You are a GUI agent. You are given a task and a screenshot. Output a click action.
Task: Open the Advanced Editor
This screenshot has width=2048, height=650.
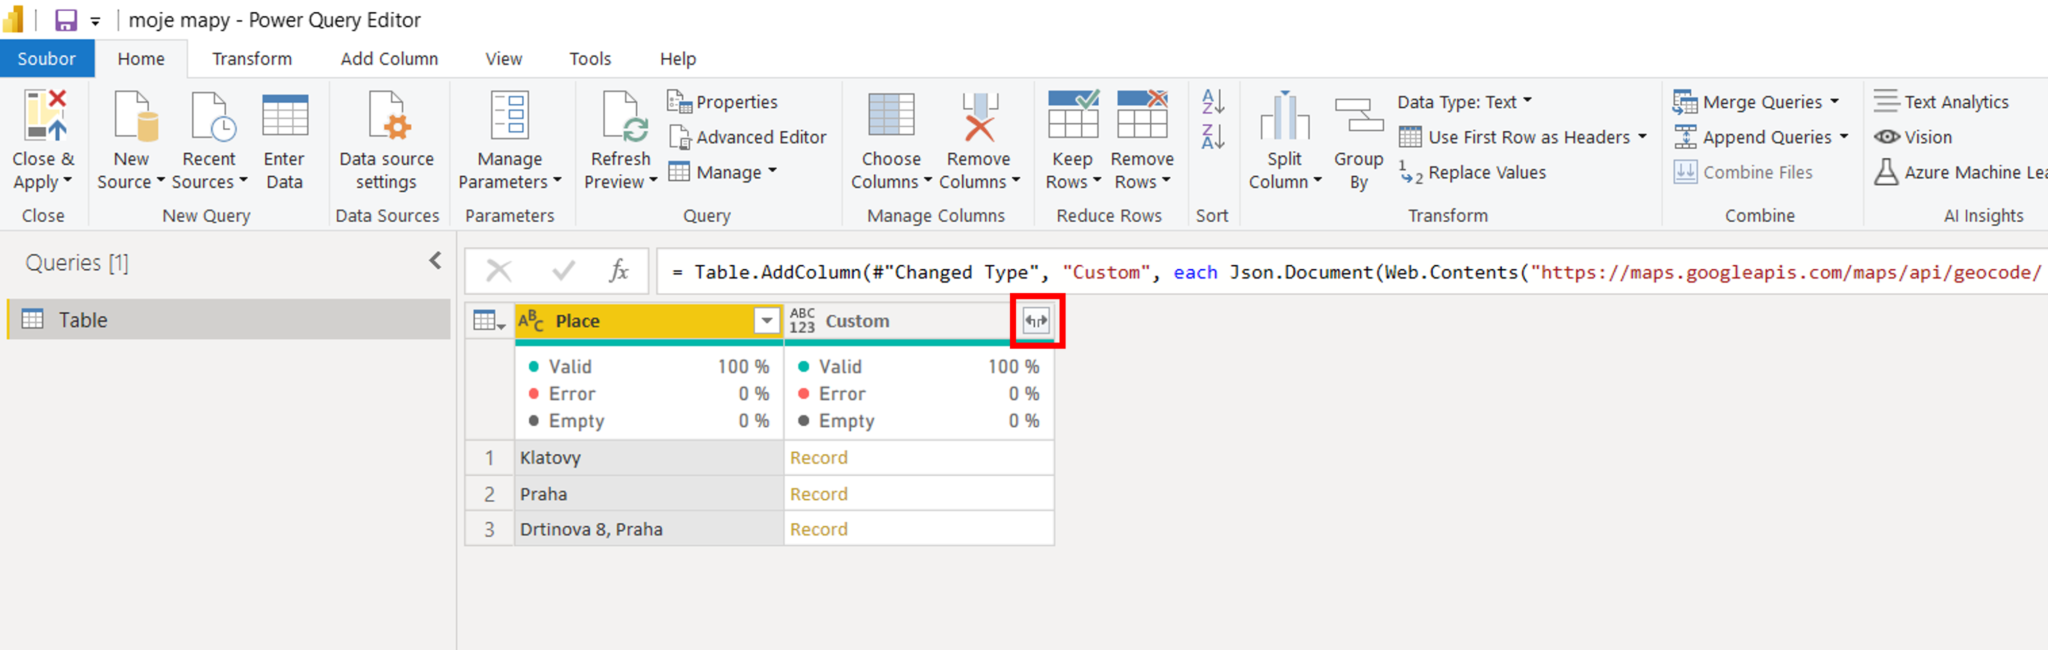[748, 137]
